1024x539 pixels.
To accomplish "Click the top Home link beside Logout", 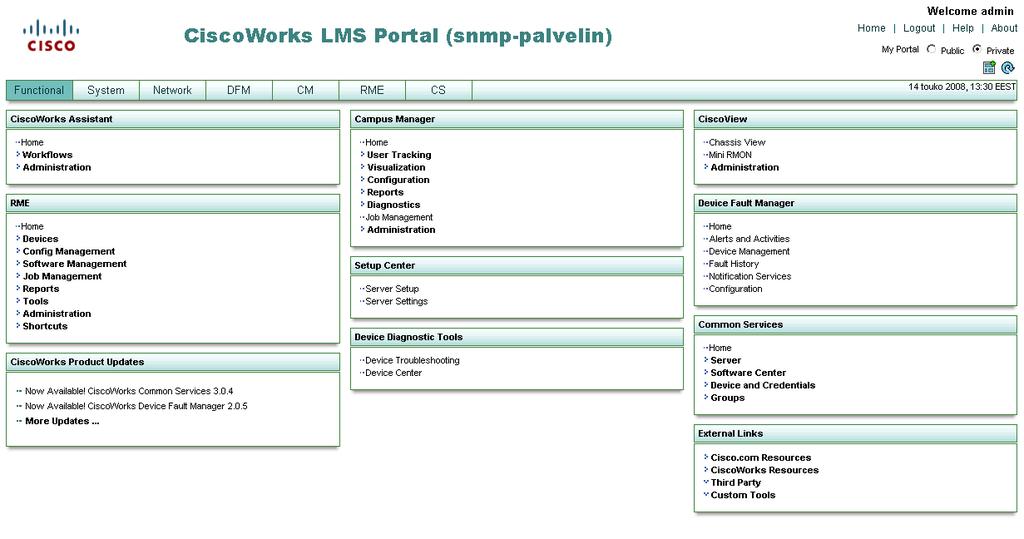I will coord(871,28).
